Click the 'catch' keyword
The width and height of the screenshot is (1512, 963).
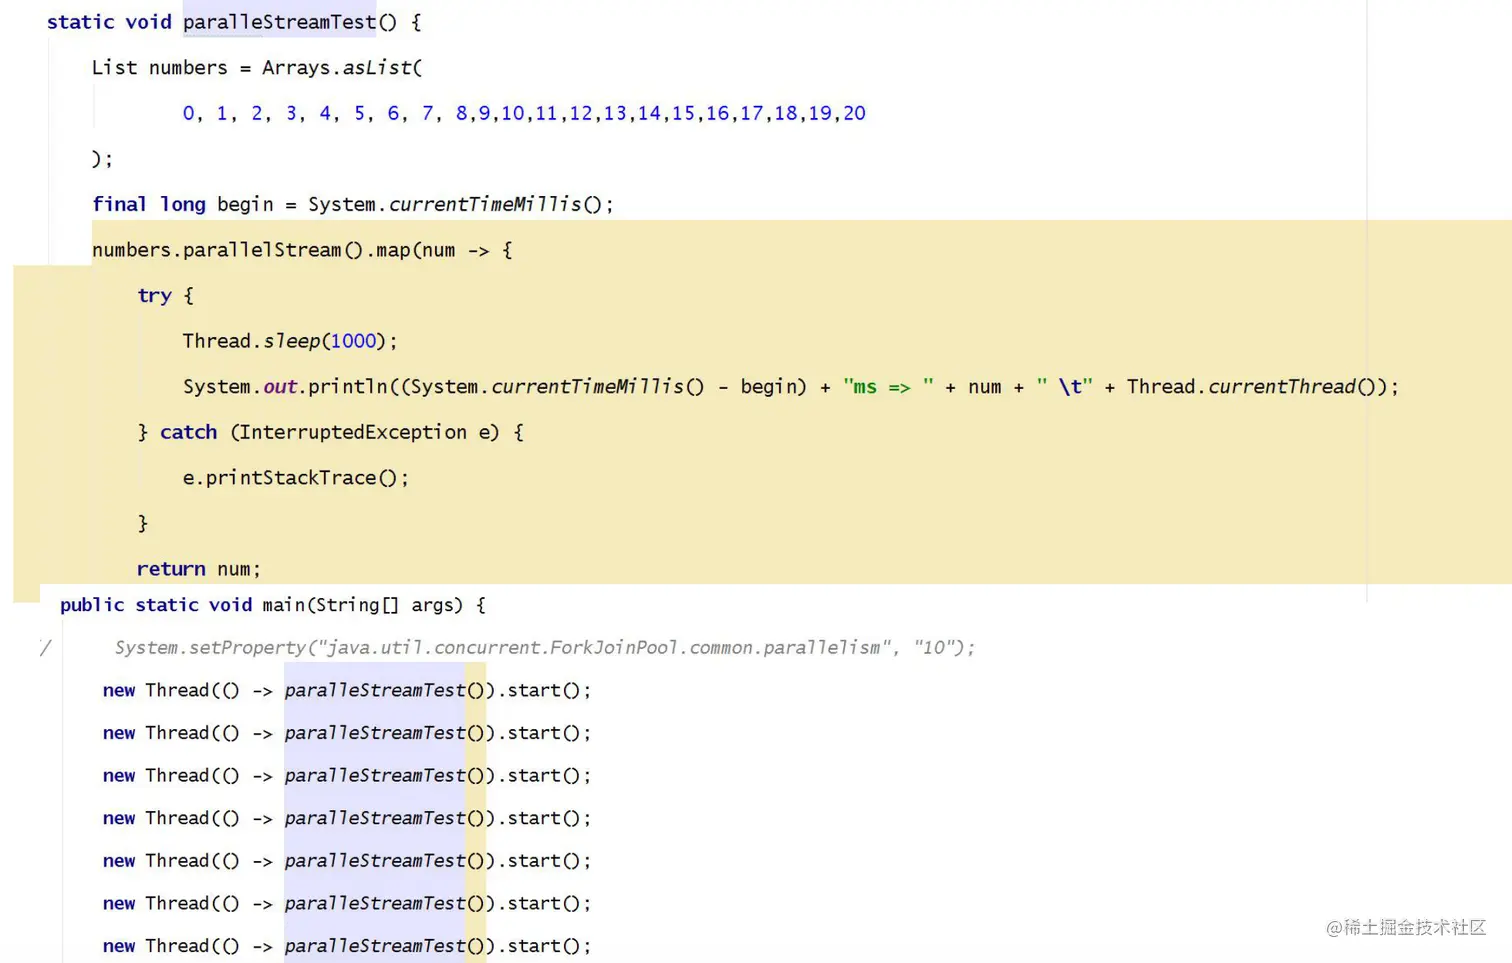click(188, 432)
